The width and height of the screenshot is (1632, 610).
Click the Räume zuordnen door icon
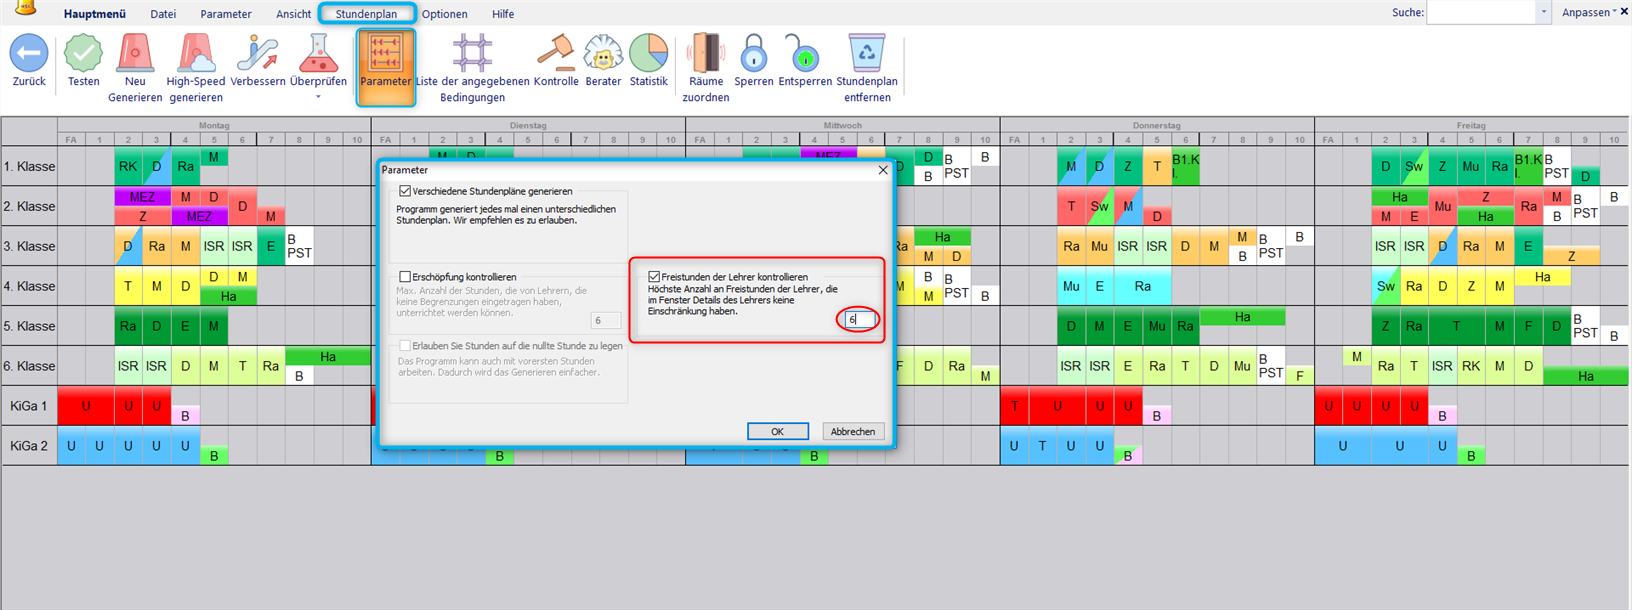click(x=706, y=54)
